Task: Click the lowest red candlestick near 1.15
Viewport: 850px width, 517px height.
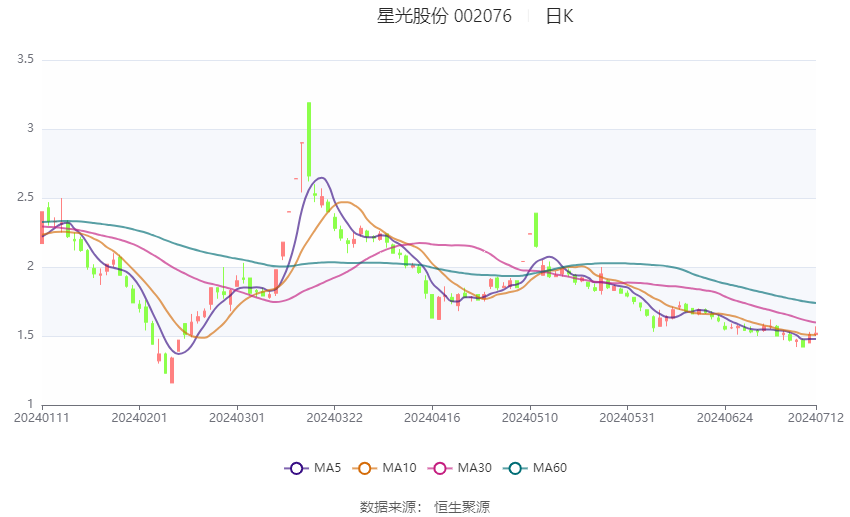Action: (x=172, y=370)
